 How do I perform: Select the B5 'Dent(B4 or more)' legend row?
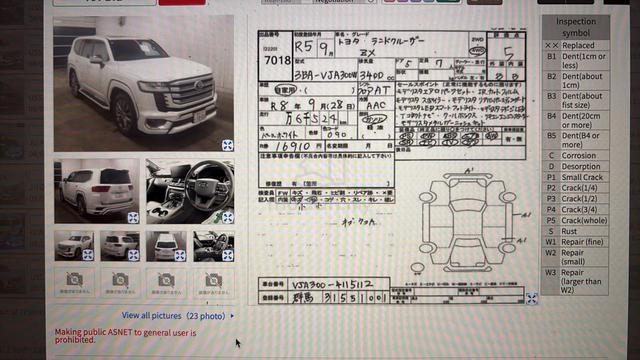pos(576,140)
